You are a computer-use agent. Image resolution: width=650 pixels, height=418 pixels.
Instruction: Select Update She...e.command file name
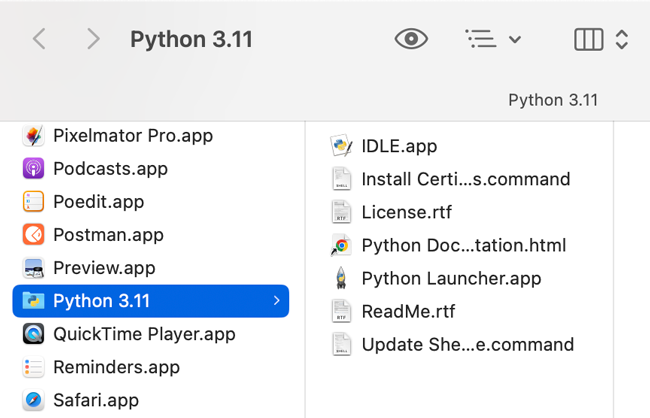pos(468,345)
